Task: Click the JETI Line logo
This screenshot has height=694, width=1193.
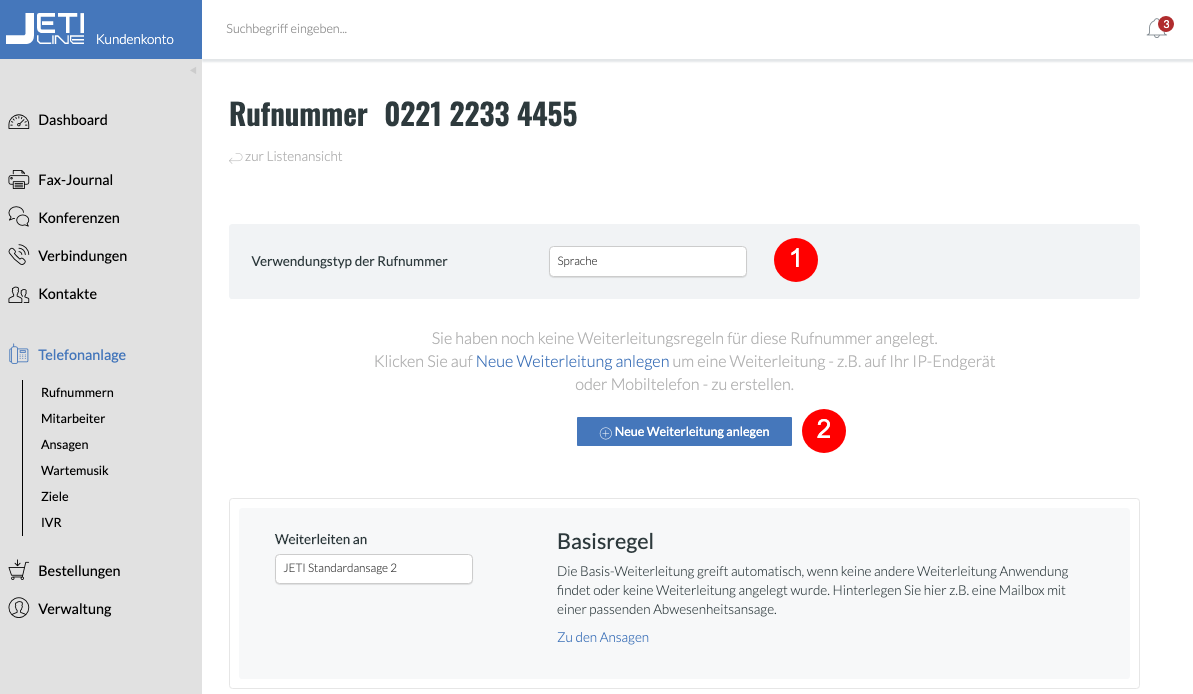Action: pos(46,29)
